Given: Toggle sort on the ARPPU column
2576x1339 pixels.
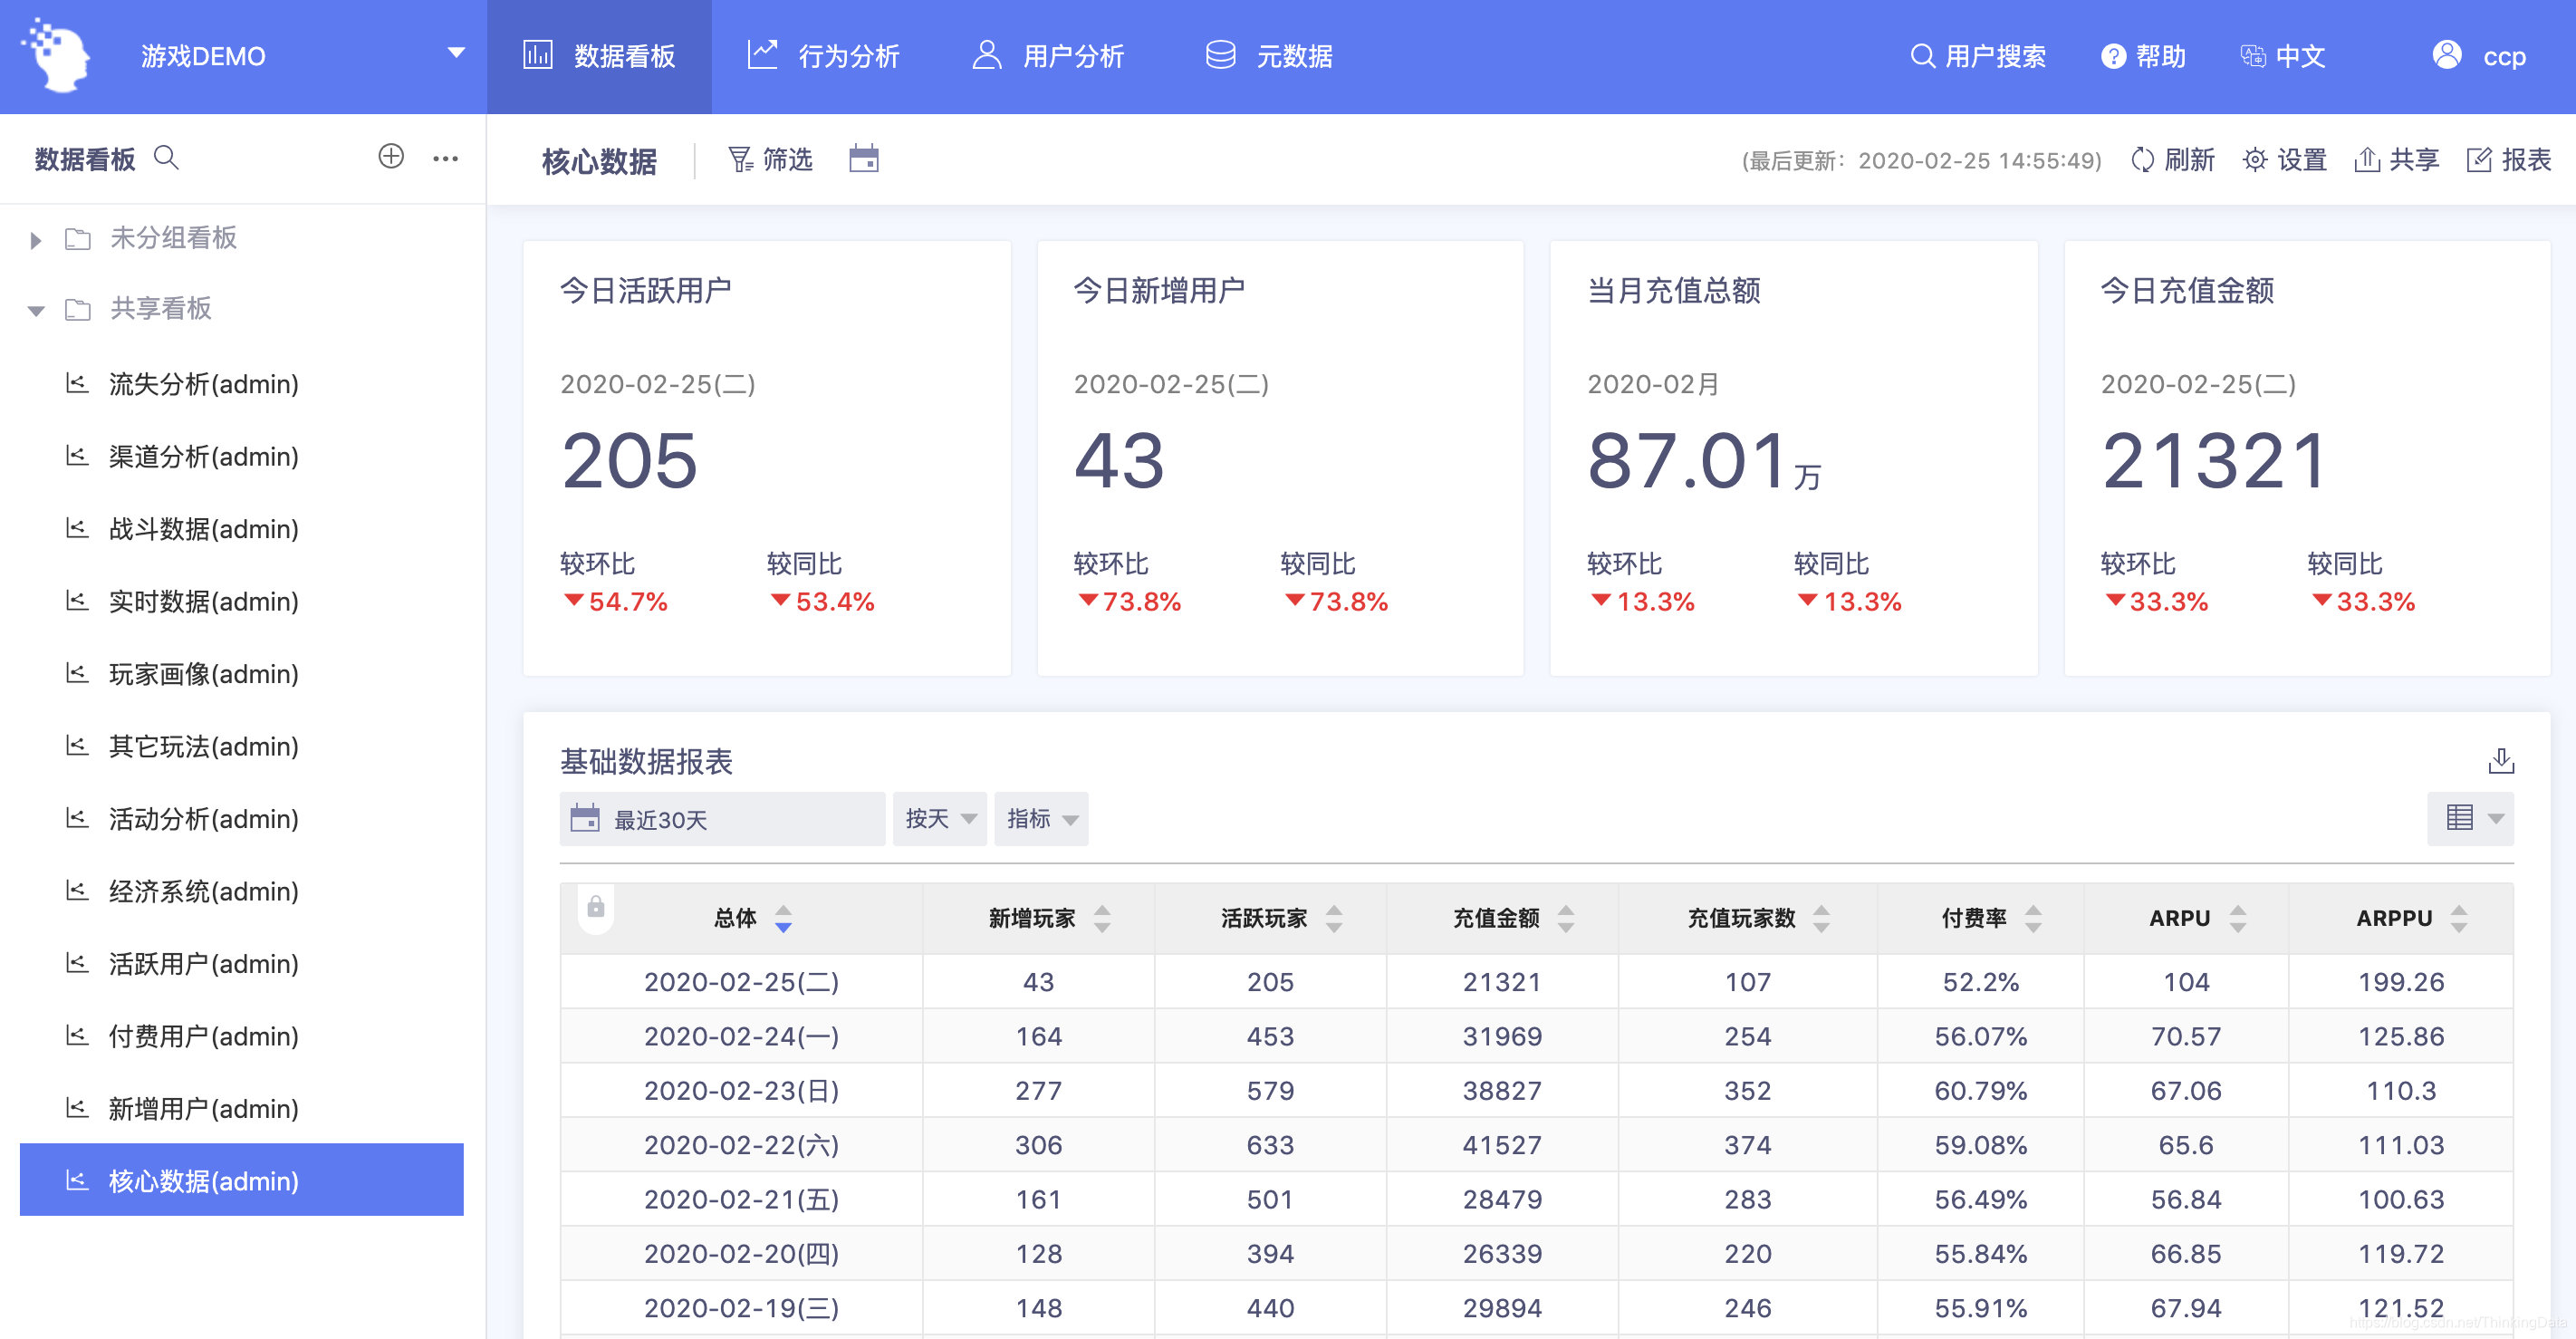Looking at the screenshot, I should click(2459, 918).
